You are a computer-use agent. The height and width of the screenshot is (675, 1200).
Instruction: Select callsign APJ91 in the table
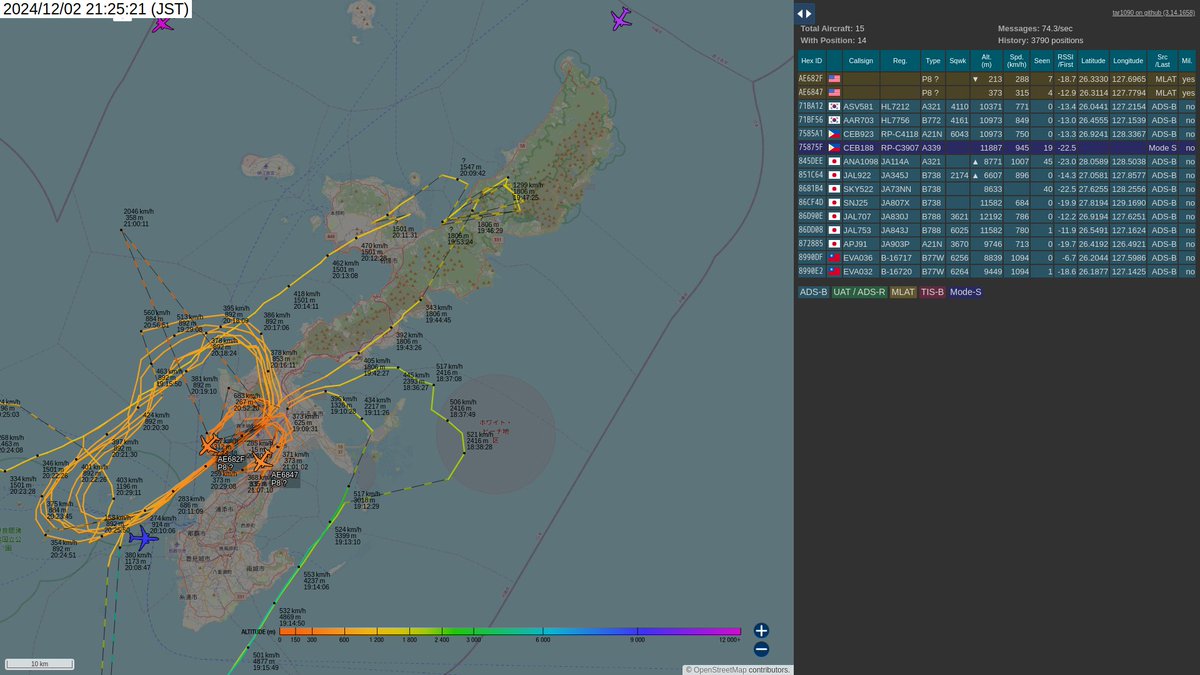coord(855,243)
